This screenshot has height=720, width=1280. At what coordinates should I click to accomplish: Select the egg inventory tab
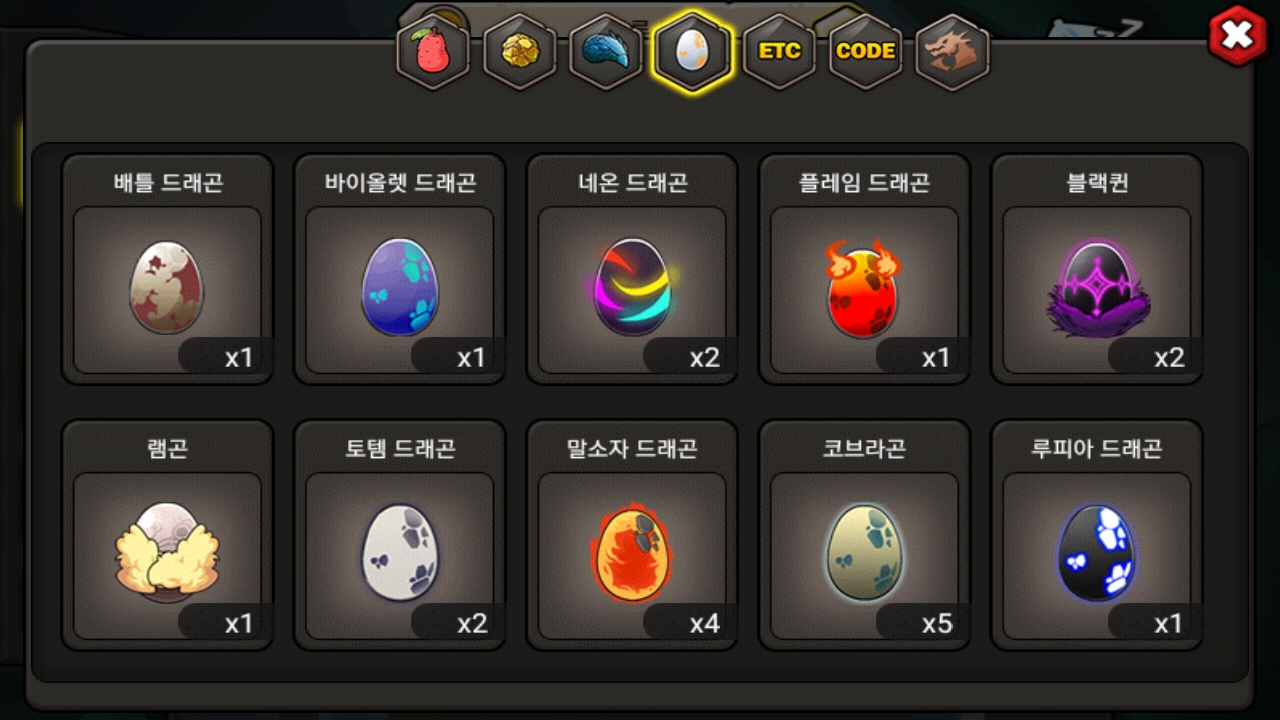coord(692,52)
